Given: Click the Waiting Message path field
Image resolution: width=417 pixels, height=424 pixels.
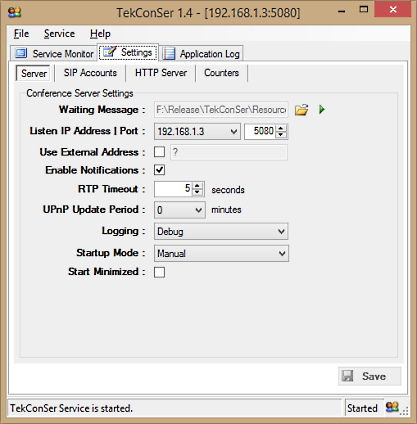Looking at the screenshot, I should point(221,110).
